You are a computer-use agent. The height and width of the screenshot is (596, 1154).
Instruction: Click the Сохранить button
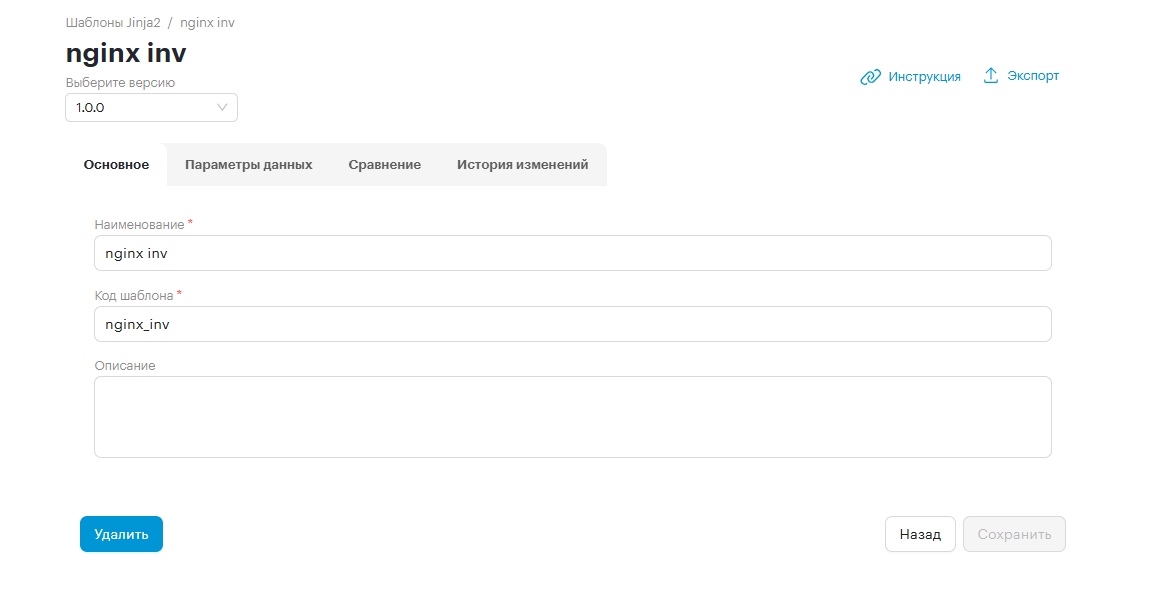[x=1014, y=534]
